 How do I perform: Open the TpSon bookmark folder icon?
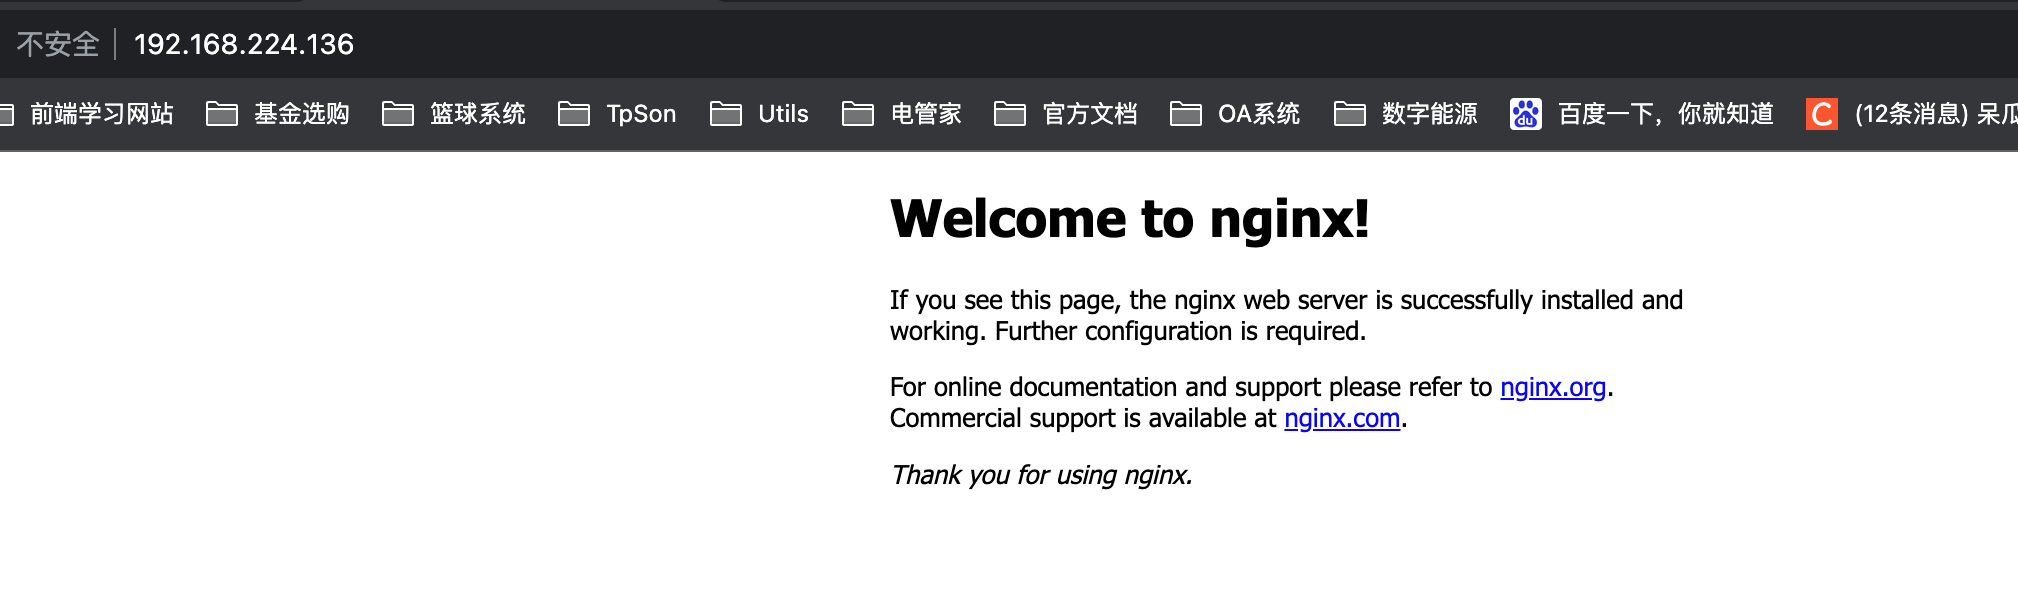574,114
